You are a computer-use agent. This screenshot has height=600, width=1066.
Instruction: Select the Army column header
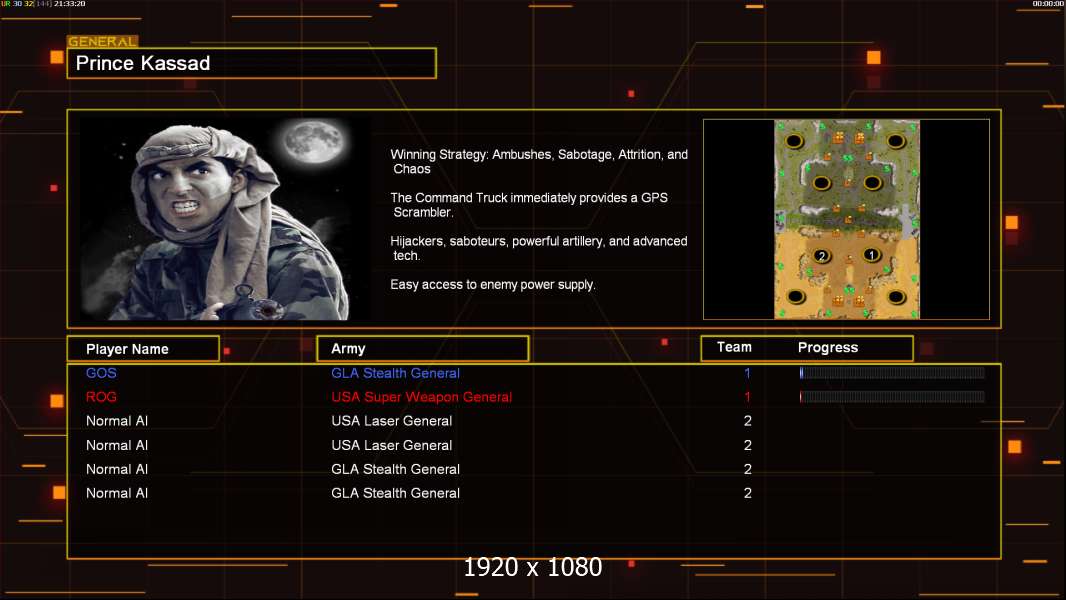click(422, 349)
